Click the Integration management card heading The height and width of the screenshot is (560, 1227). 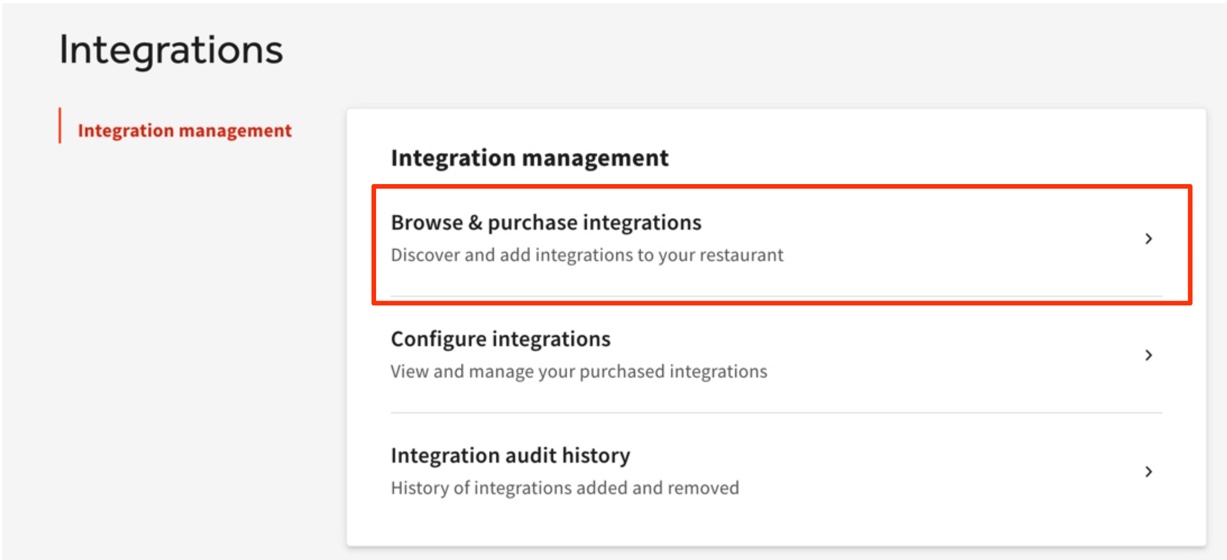pyautogui.click(x=529, y=158)
